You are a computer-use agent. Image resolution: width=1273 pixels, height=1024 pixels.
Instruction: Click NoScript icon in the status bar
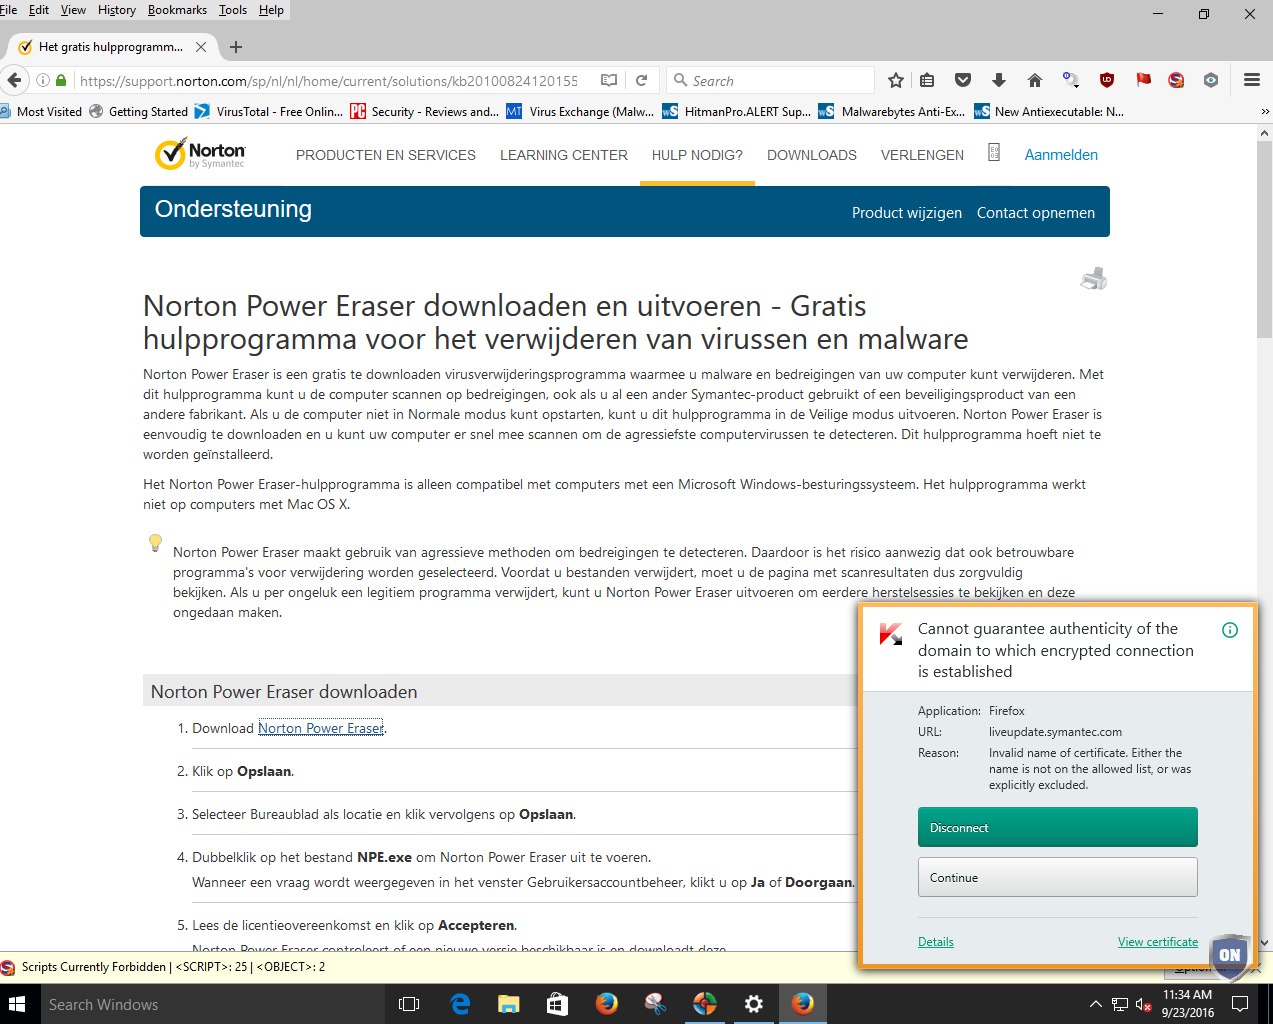click(8, 967)
